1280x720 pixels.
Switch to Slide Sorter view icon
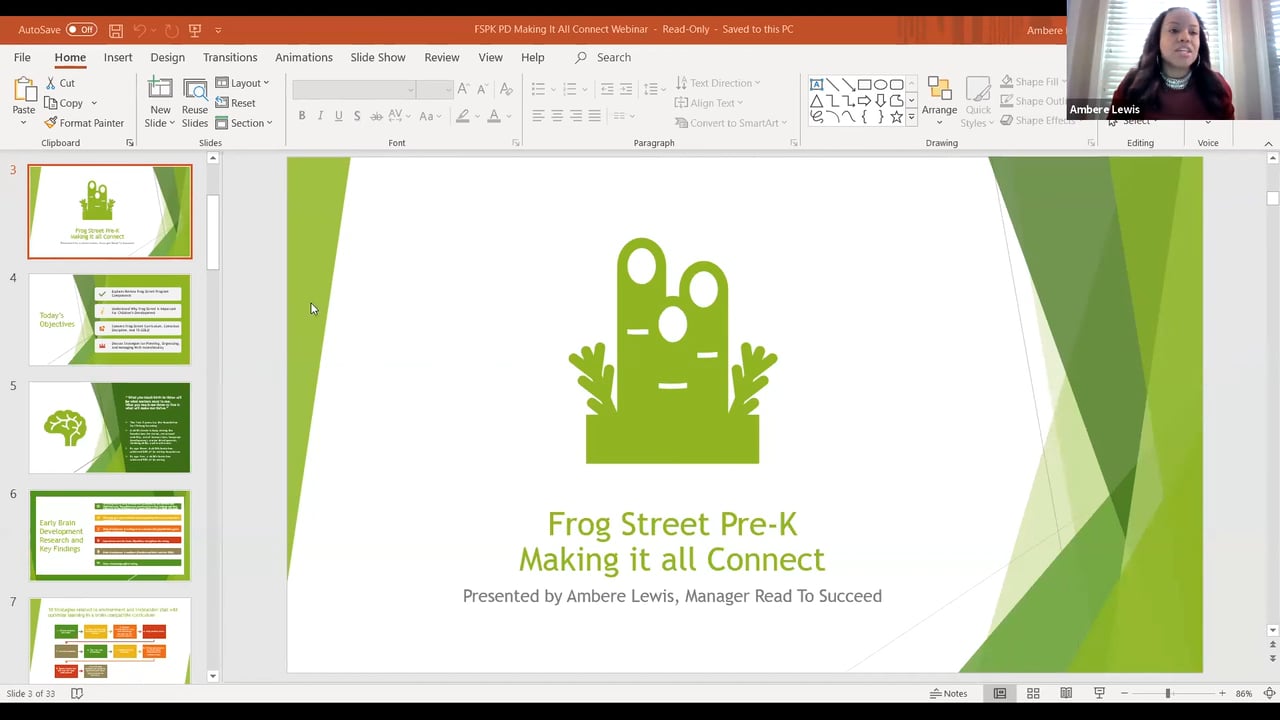(x=1033, y=693)
